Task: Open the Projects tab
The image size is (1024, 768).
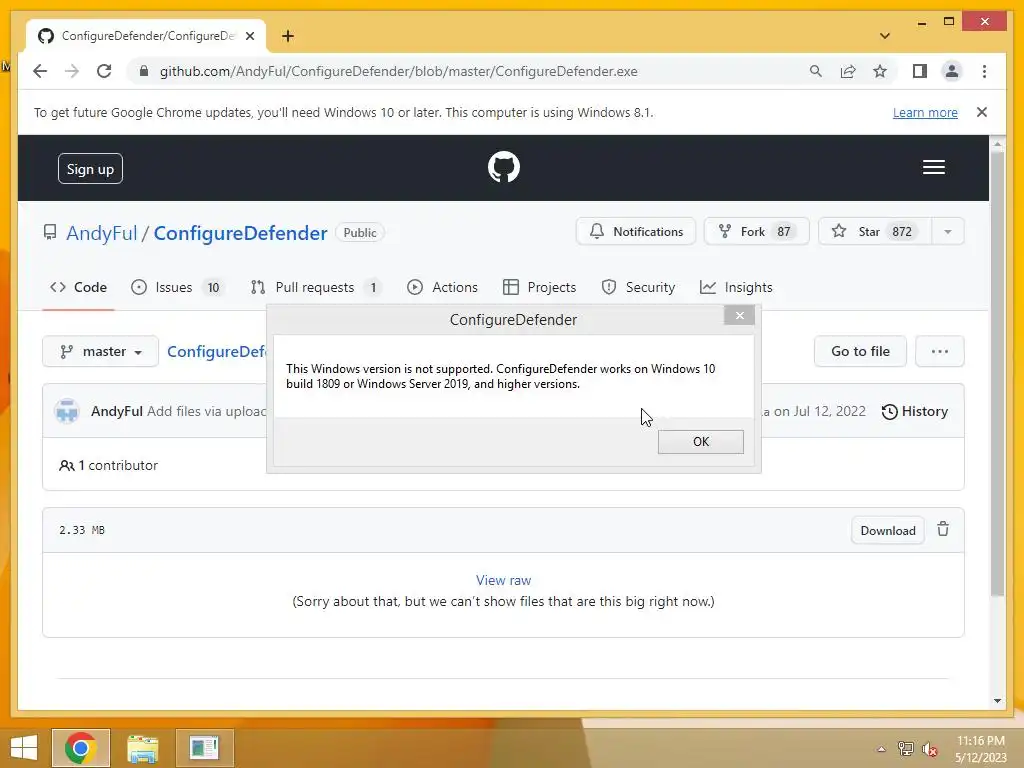Action: click(539, 287)
